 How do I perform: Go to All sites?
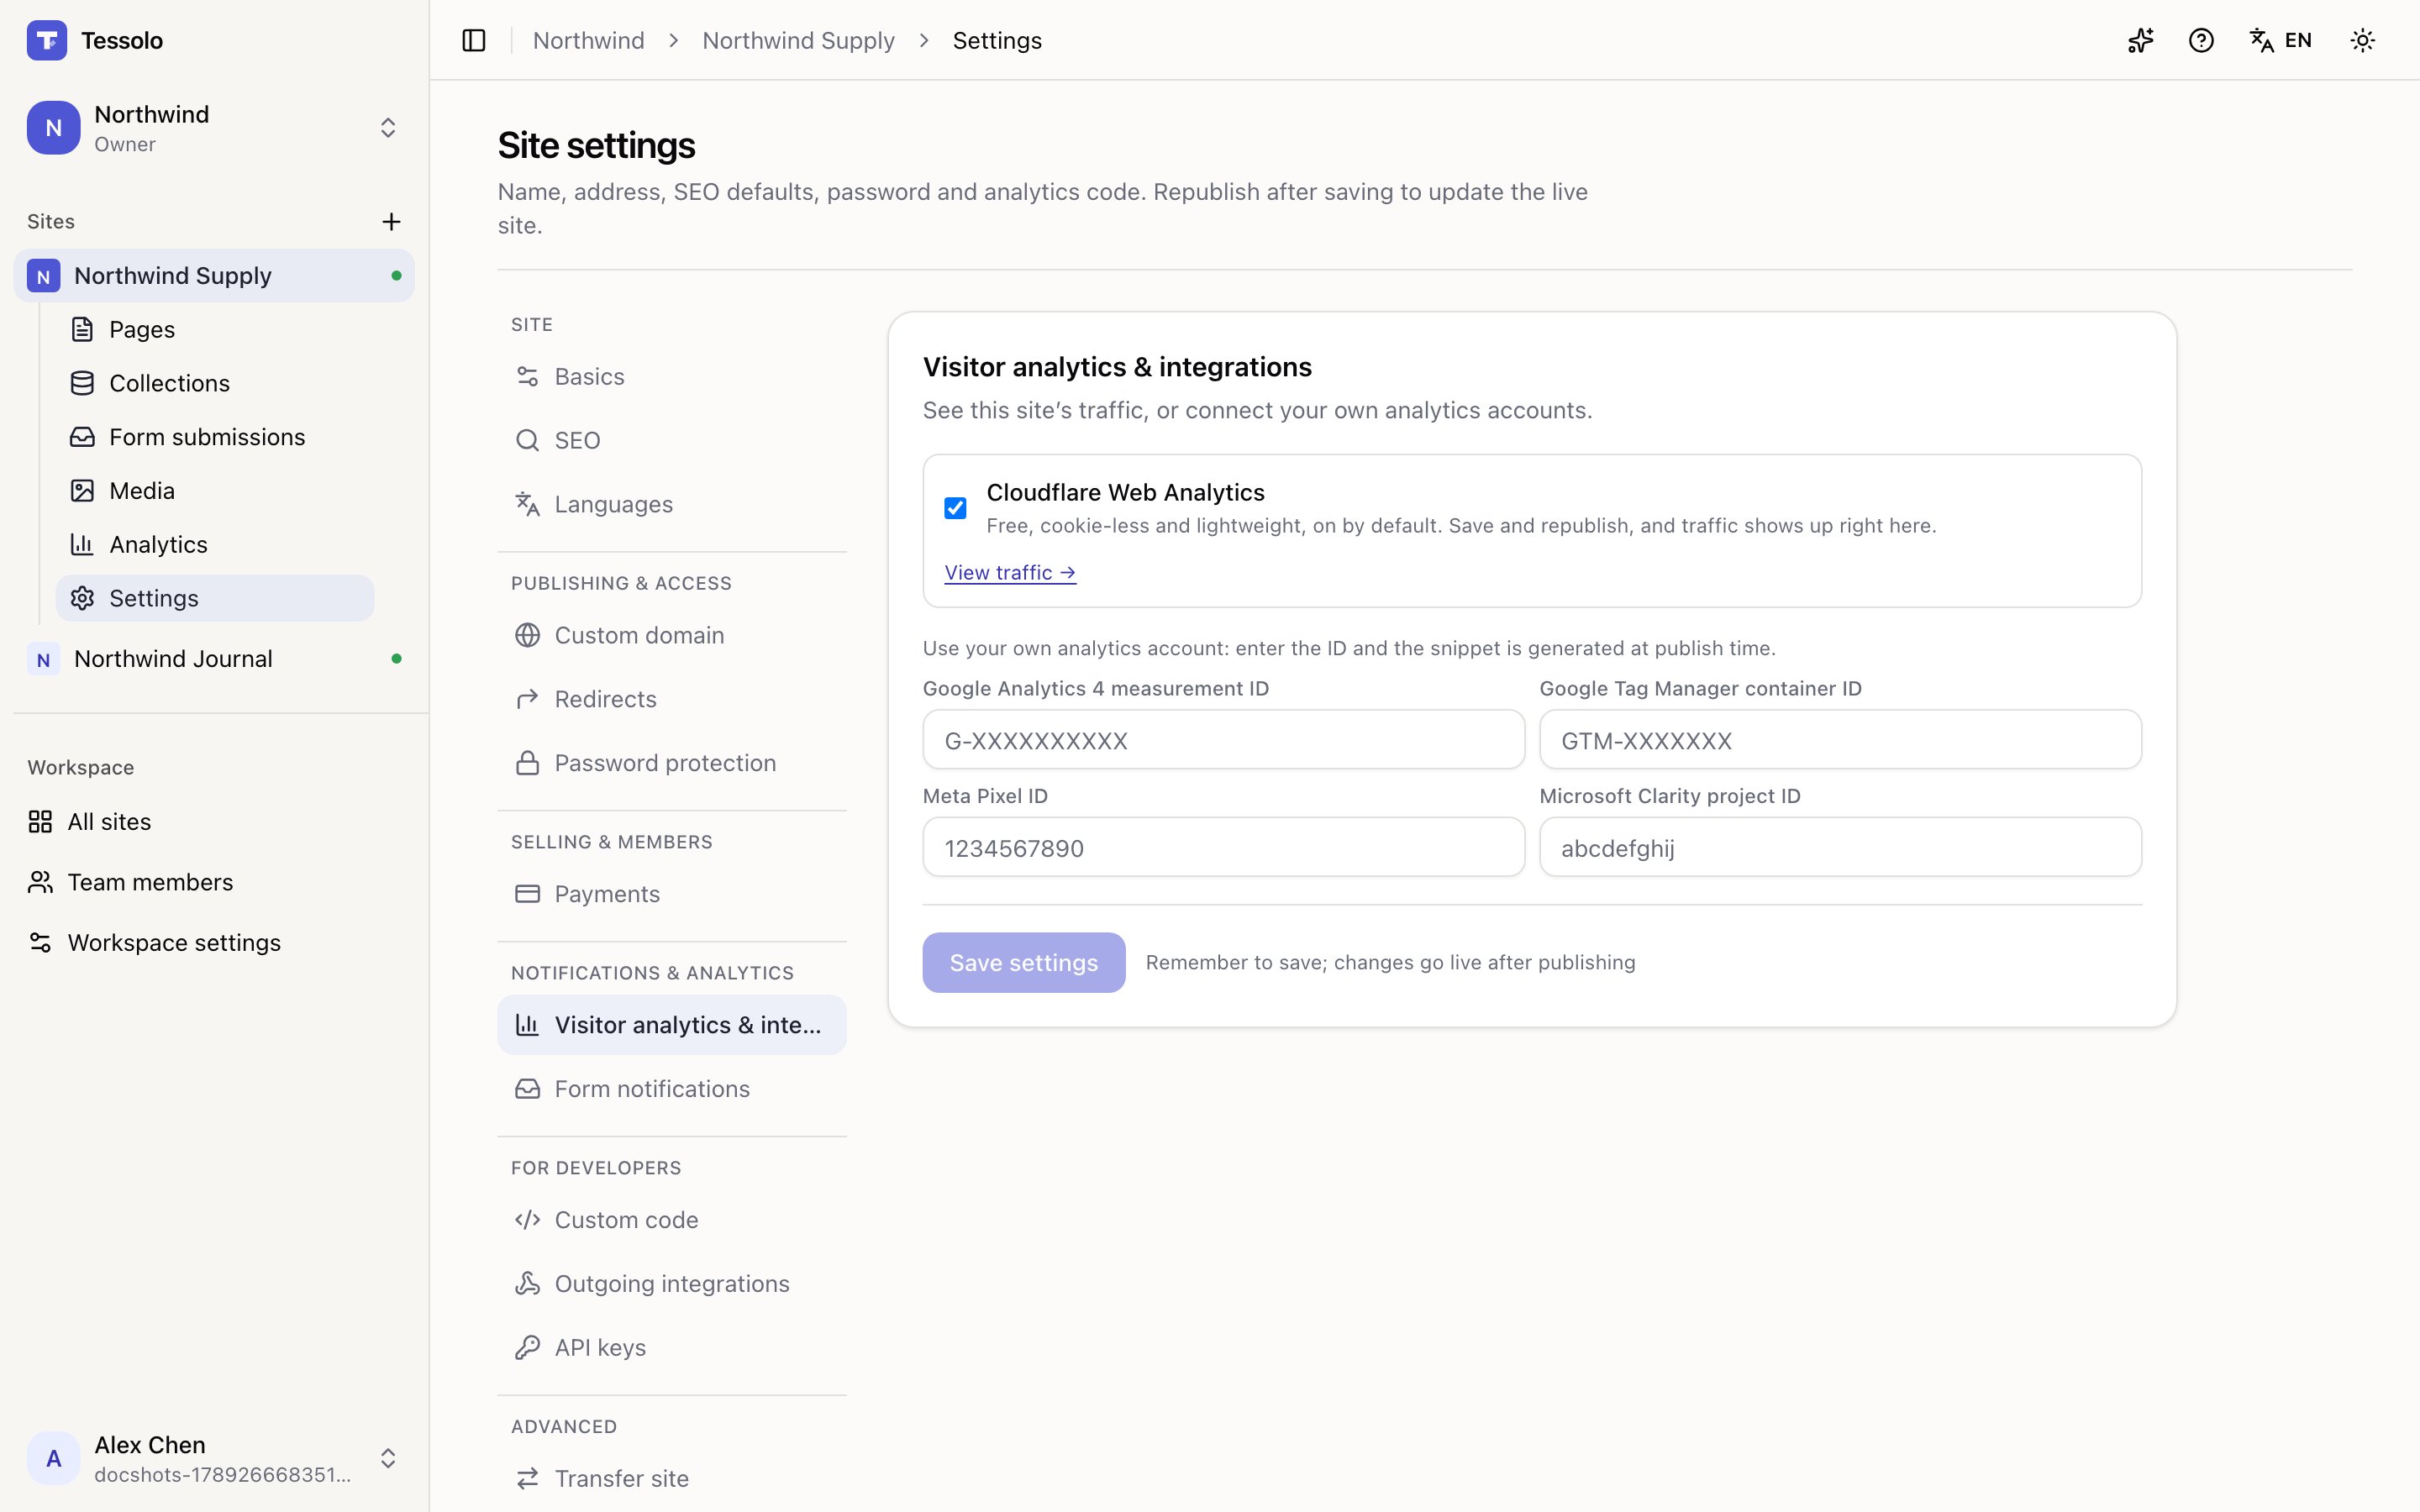(214, 822)
